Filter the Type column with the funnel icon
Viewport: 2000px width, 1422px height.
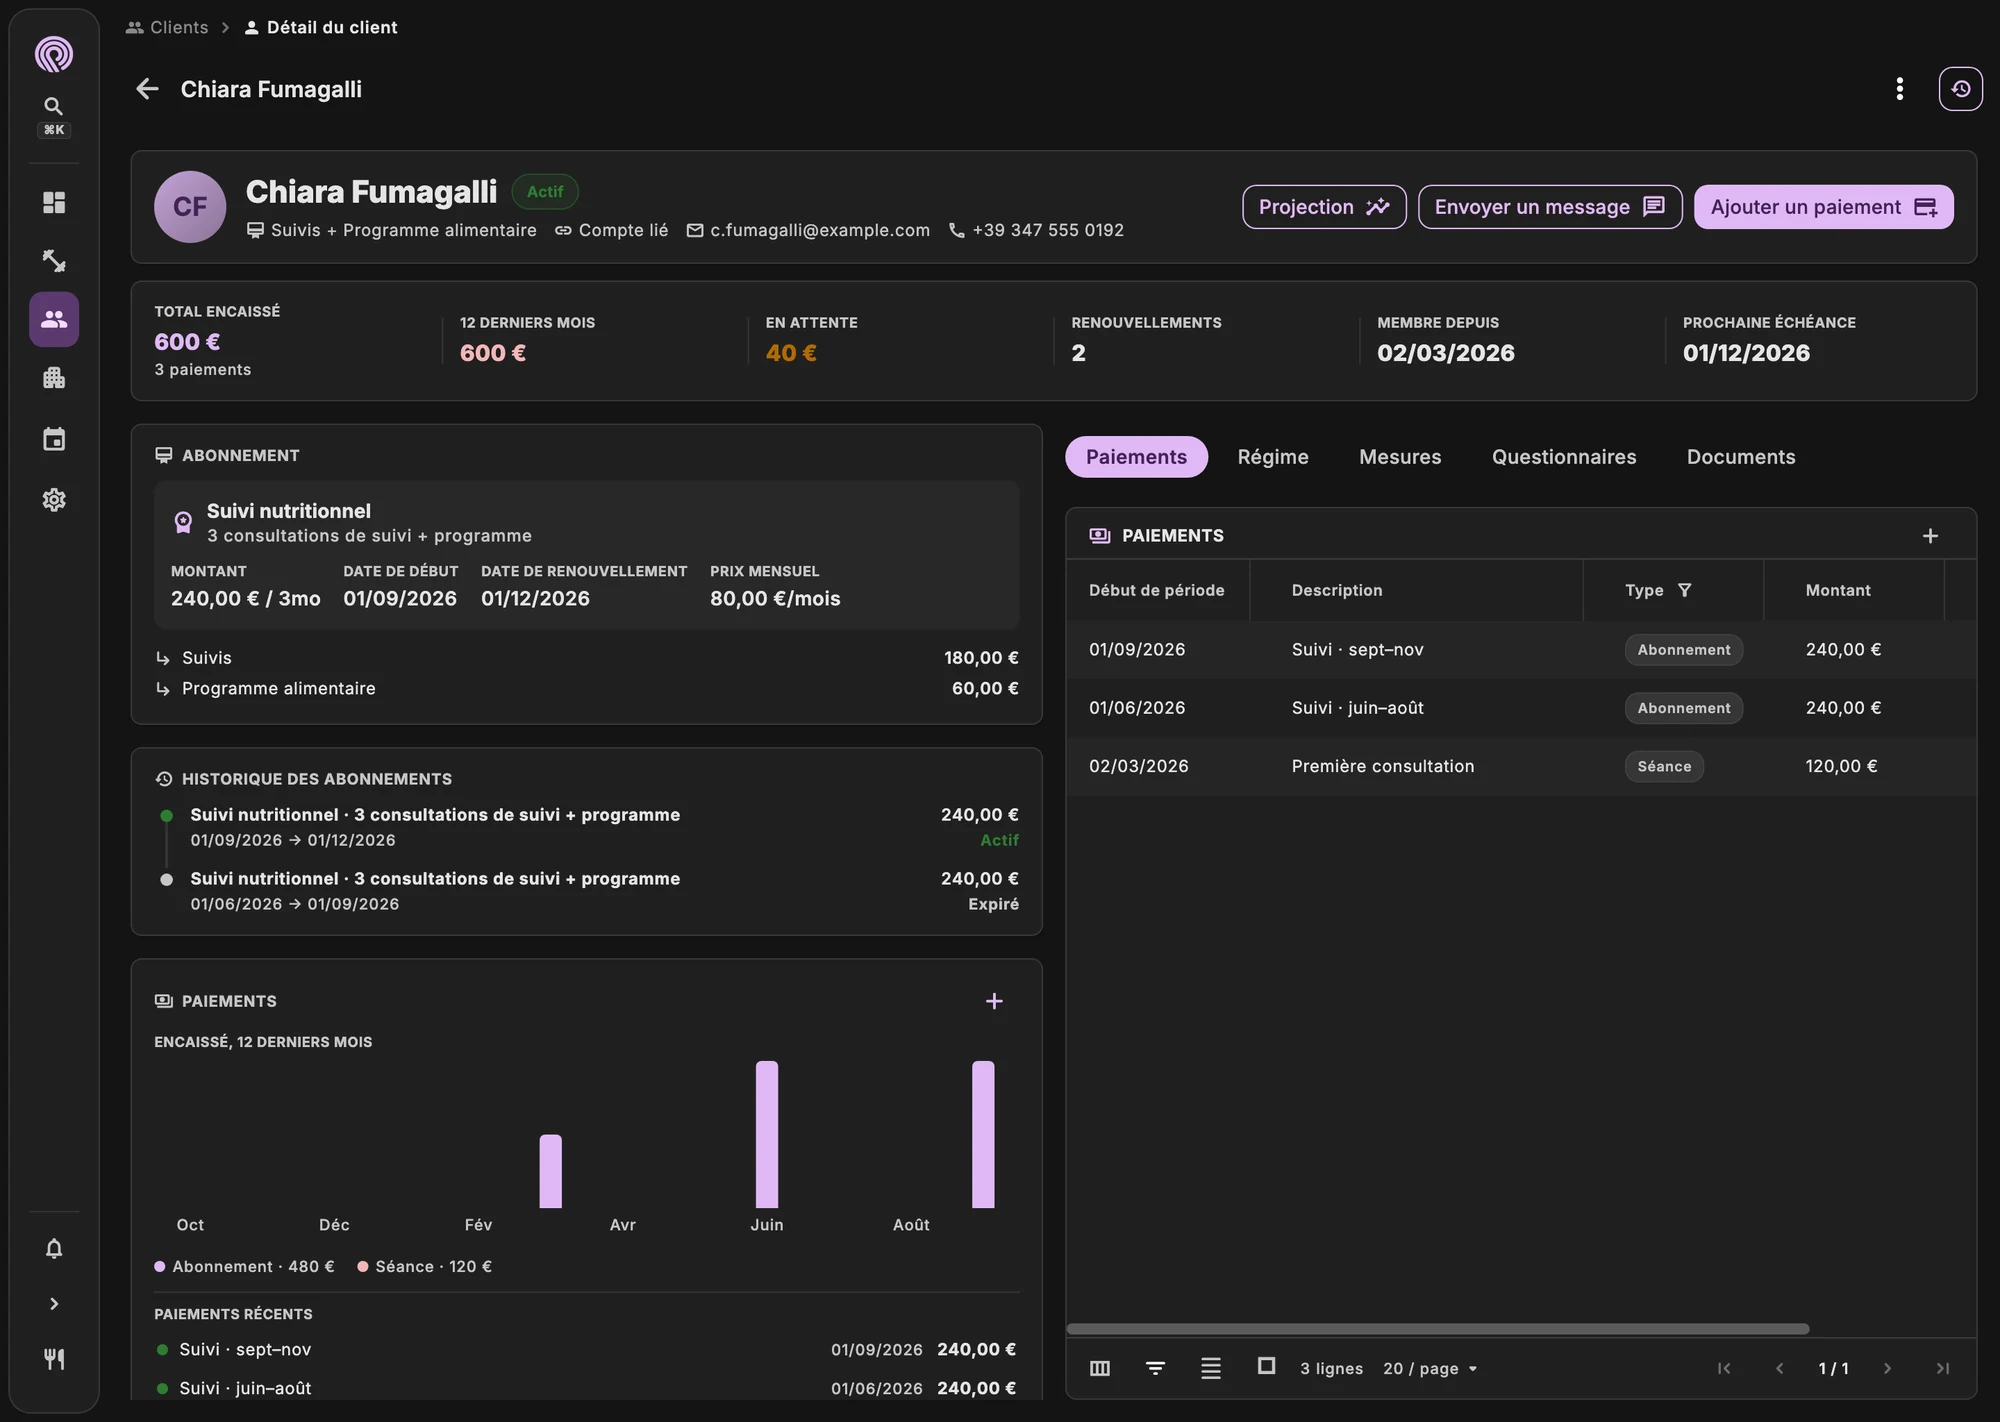click(1685, 590)
